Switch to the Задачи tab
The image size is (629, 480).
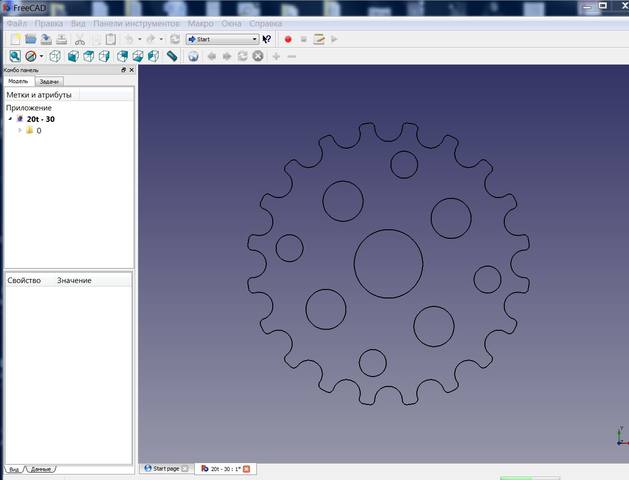pos(49,82)
